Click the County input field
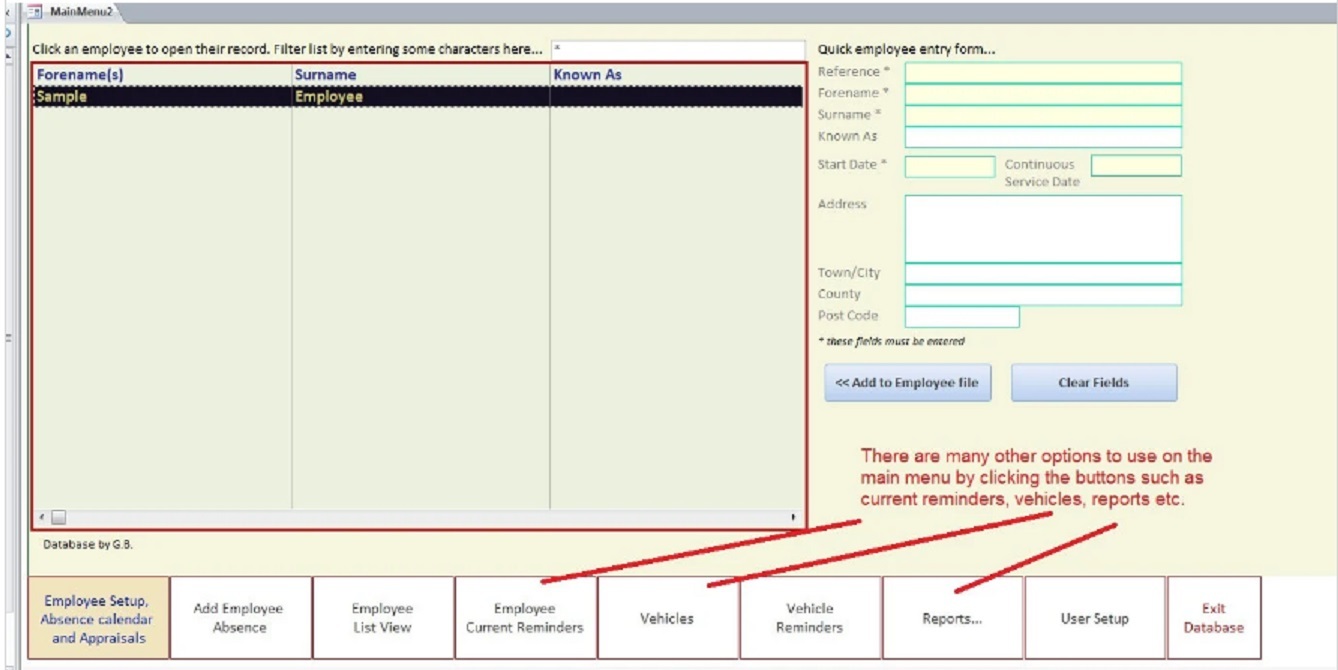The image size is (1338, 670). 1043,295
